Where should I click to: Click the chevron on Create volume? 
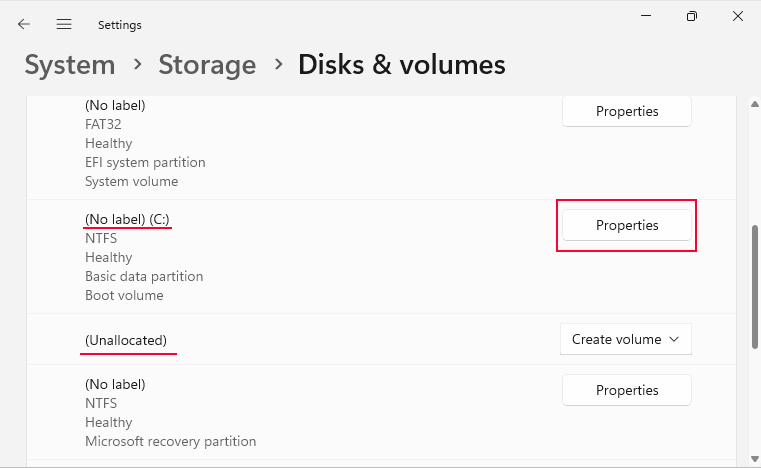[674, 339]
